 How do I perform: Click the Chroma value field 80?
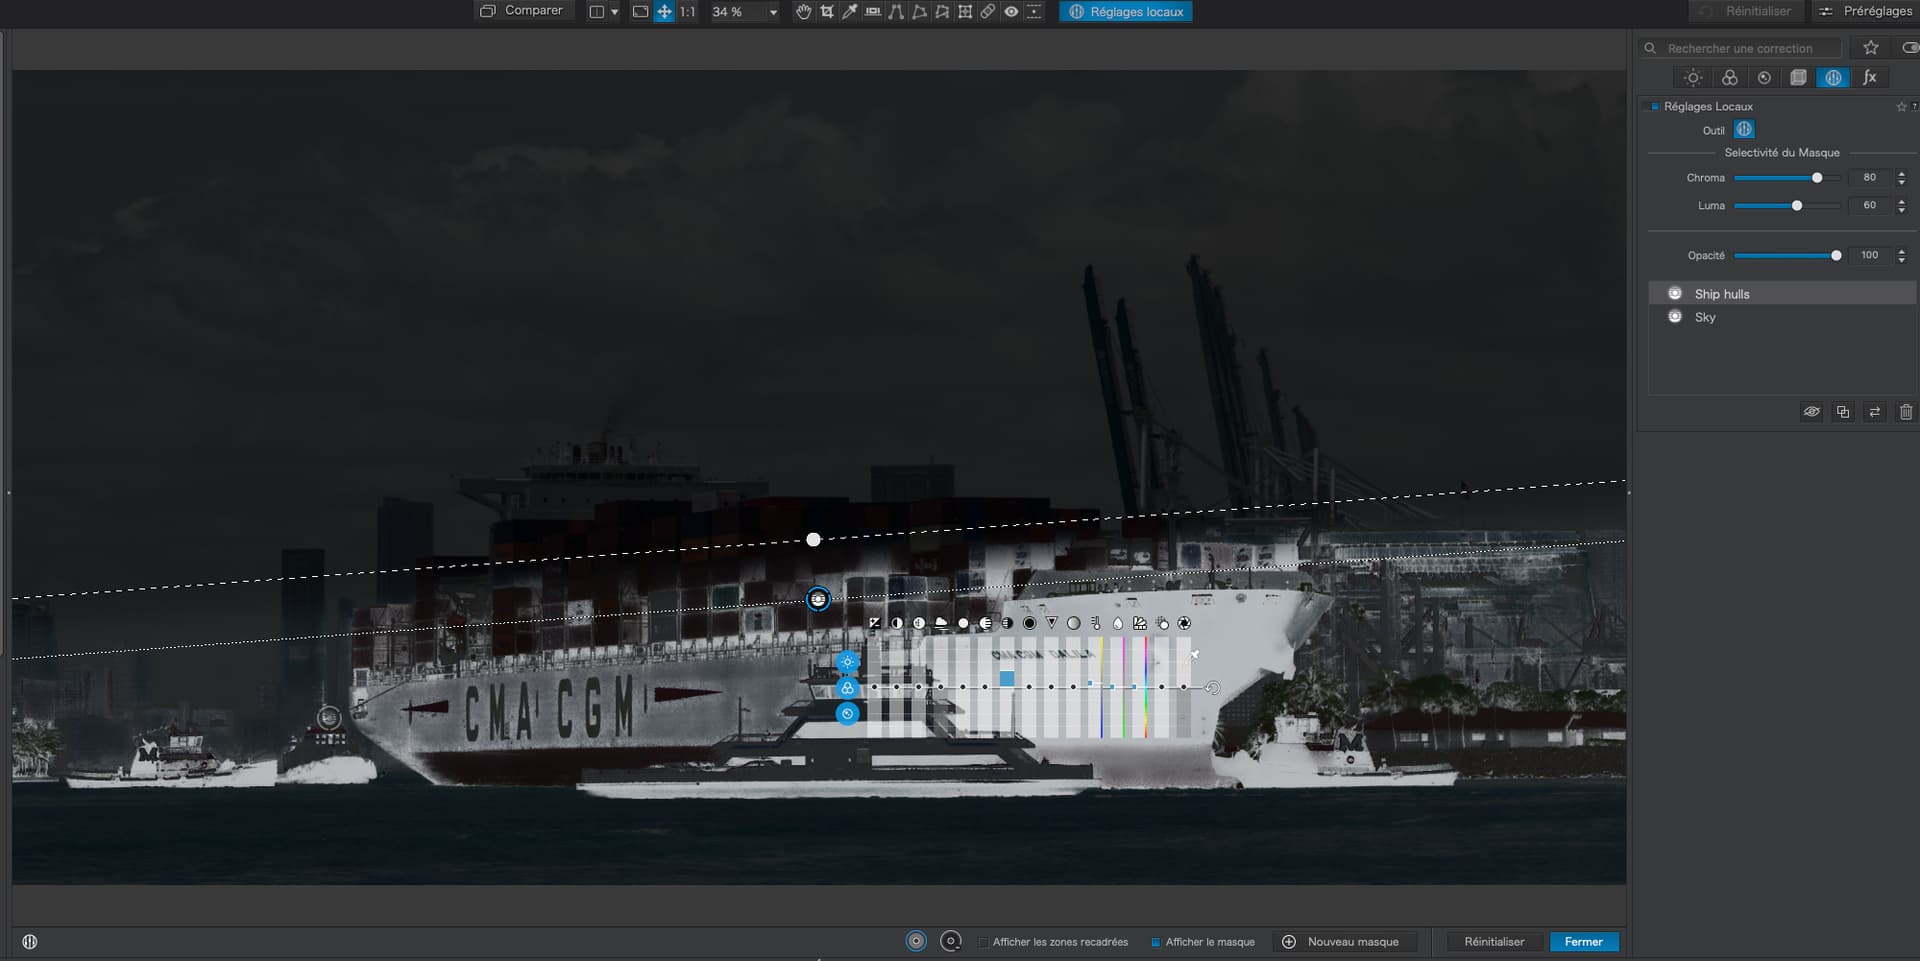pyautogui.click(x=1869, y=178)
